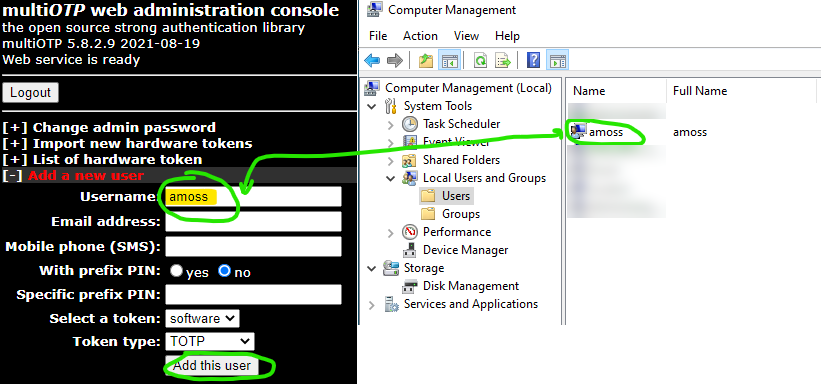Click the Up one level folder icon
Screen dimensions: 822x384
pos(426,61)
